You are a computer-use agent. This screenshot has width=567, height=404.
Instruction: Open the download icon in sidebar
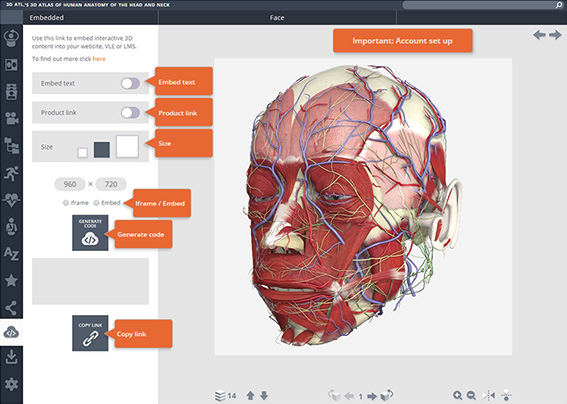pyautogui.click(x=11, y=357)
